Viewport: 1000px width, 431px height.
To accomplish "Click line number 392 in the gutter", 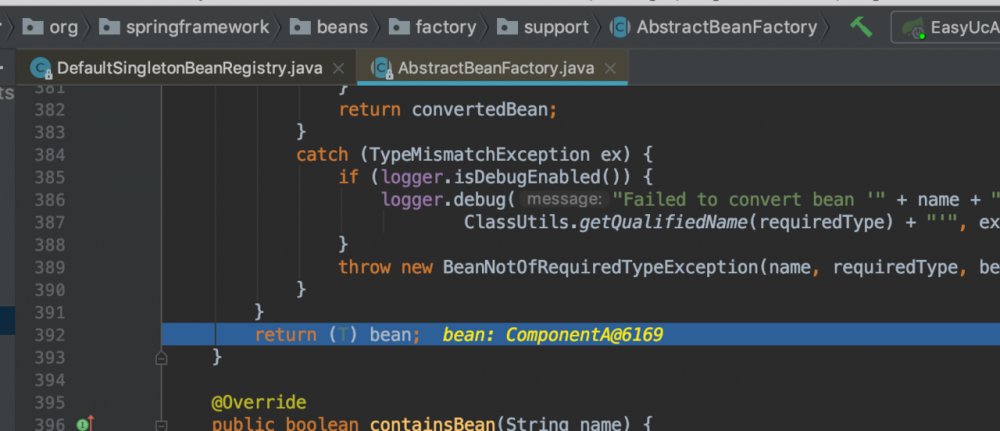I will click(50, 335).
